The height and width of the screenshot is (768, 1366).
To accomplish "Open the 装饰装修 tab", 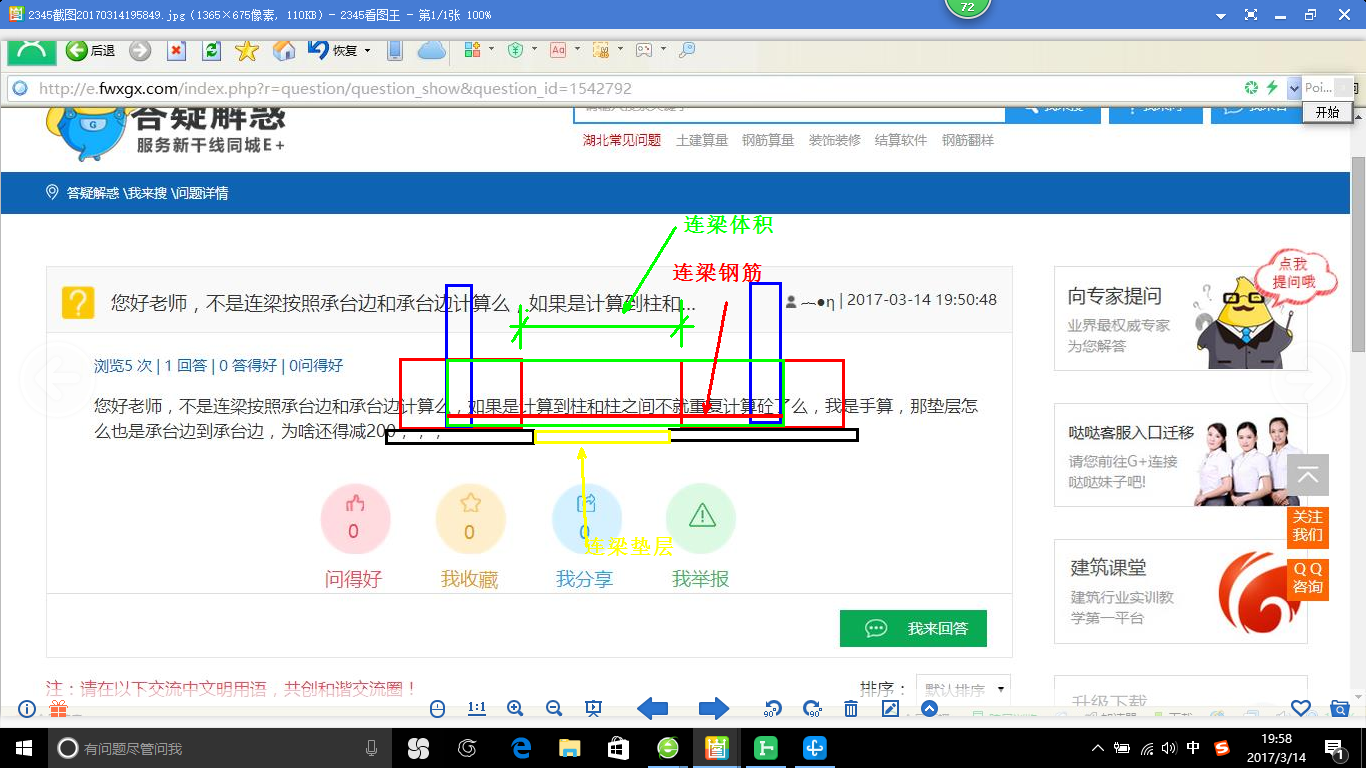I will (x=835, y=141).
